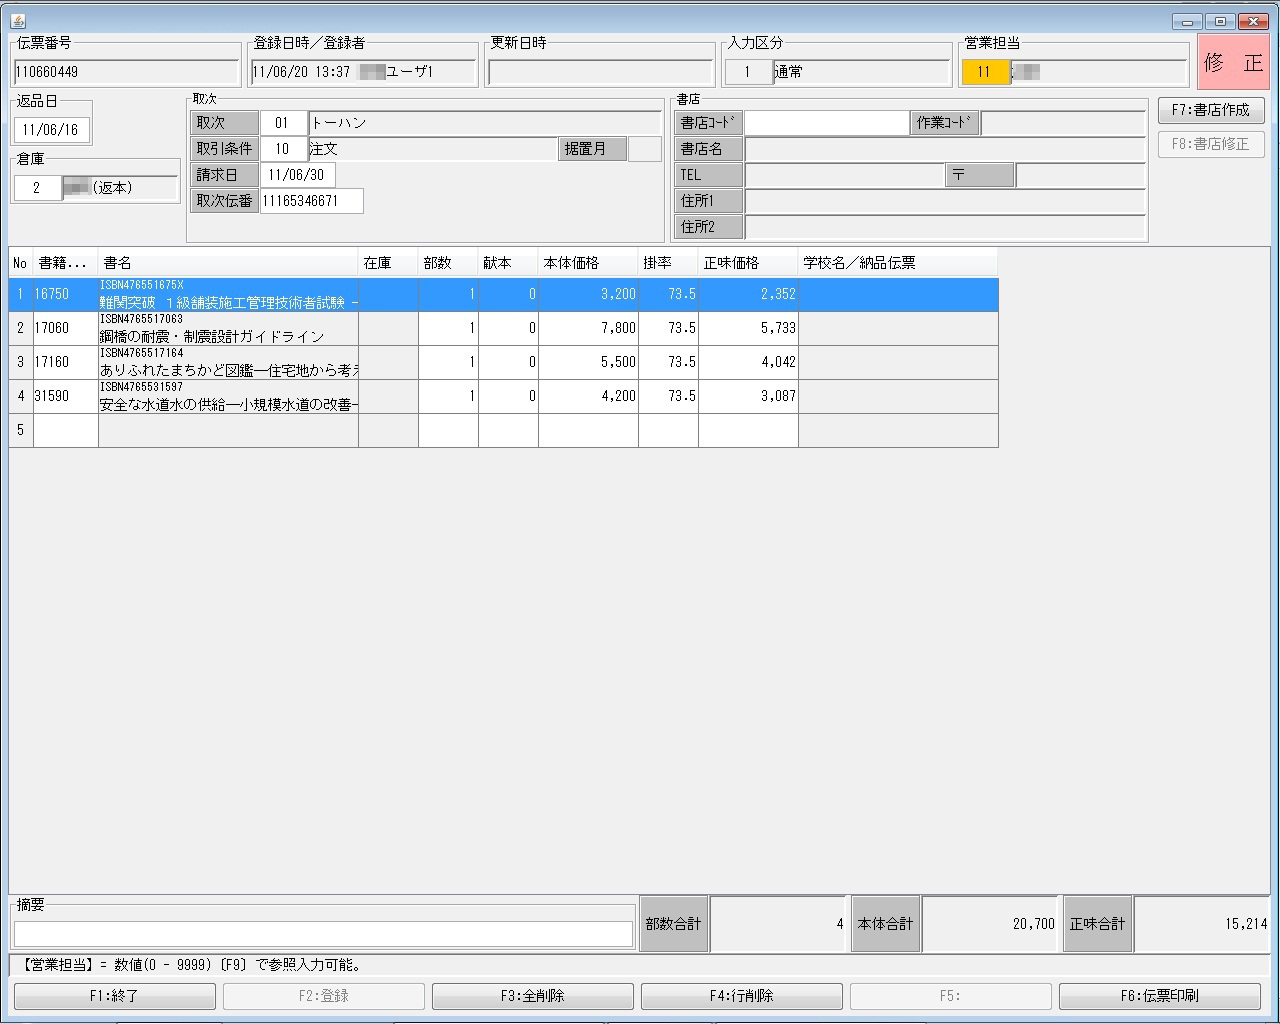1280x1024 pixels.
Task: Select row 4 安全な水道水の供給
Action: [228, 397]
